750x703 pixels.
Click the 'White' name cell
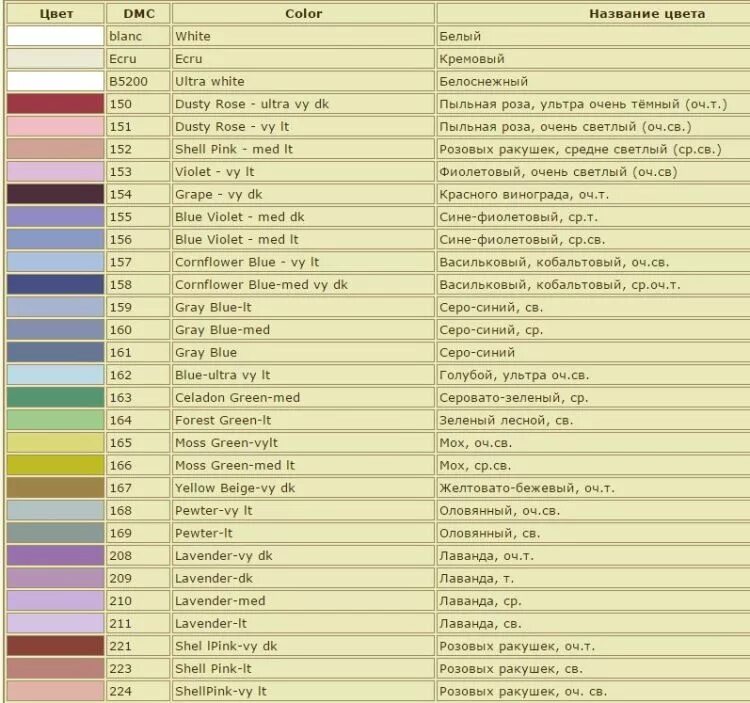[x=303, y=36]
